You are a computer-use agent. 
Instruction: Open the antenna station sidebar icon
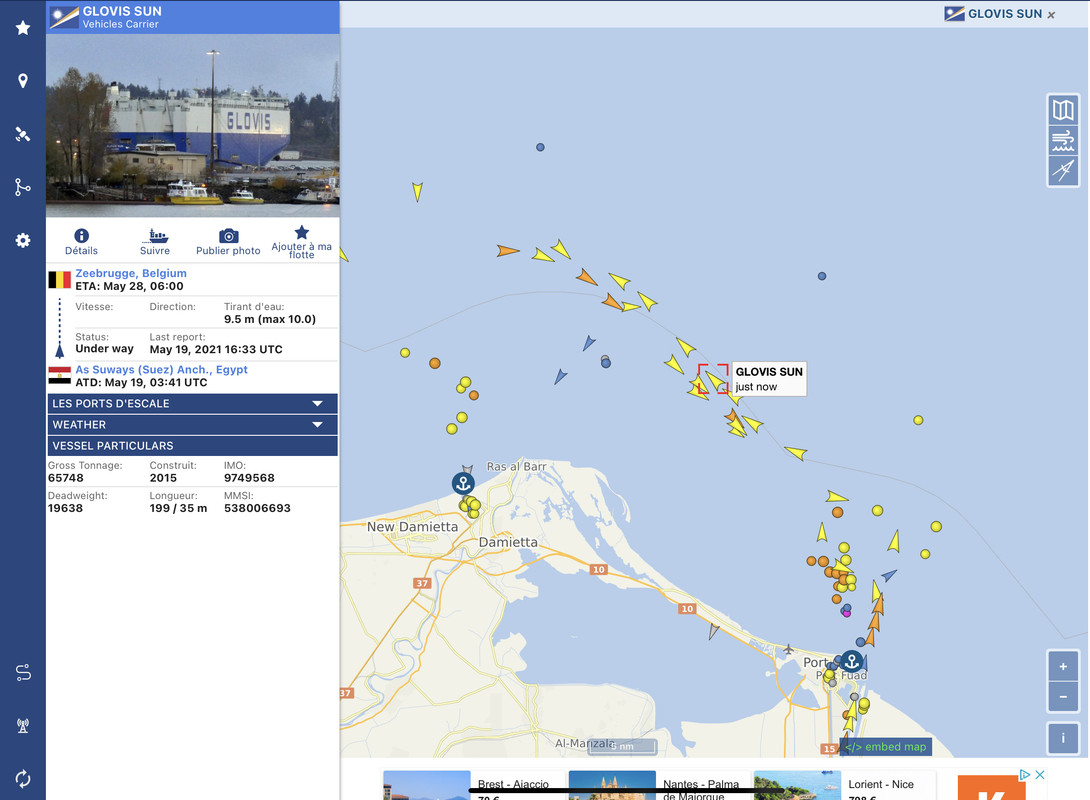(x=23, y=726)
